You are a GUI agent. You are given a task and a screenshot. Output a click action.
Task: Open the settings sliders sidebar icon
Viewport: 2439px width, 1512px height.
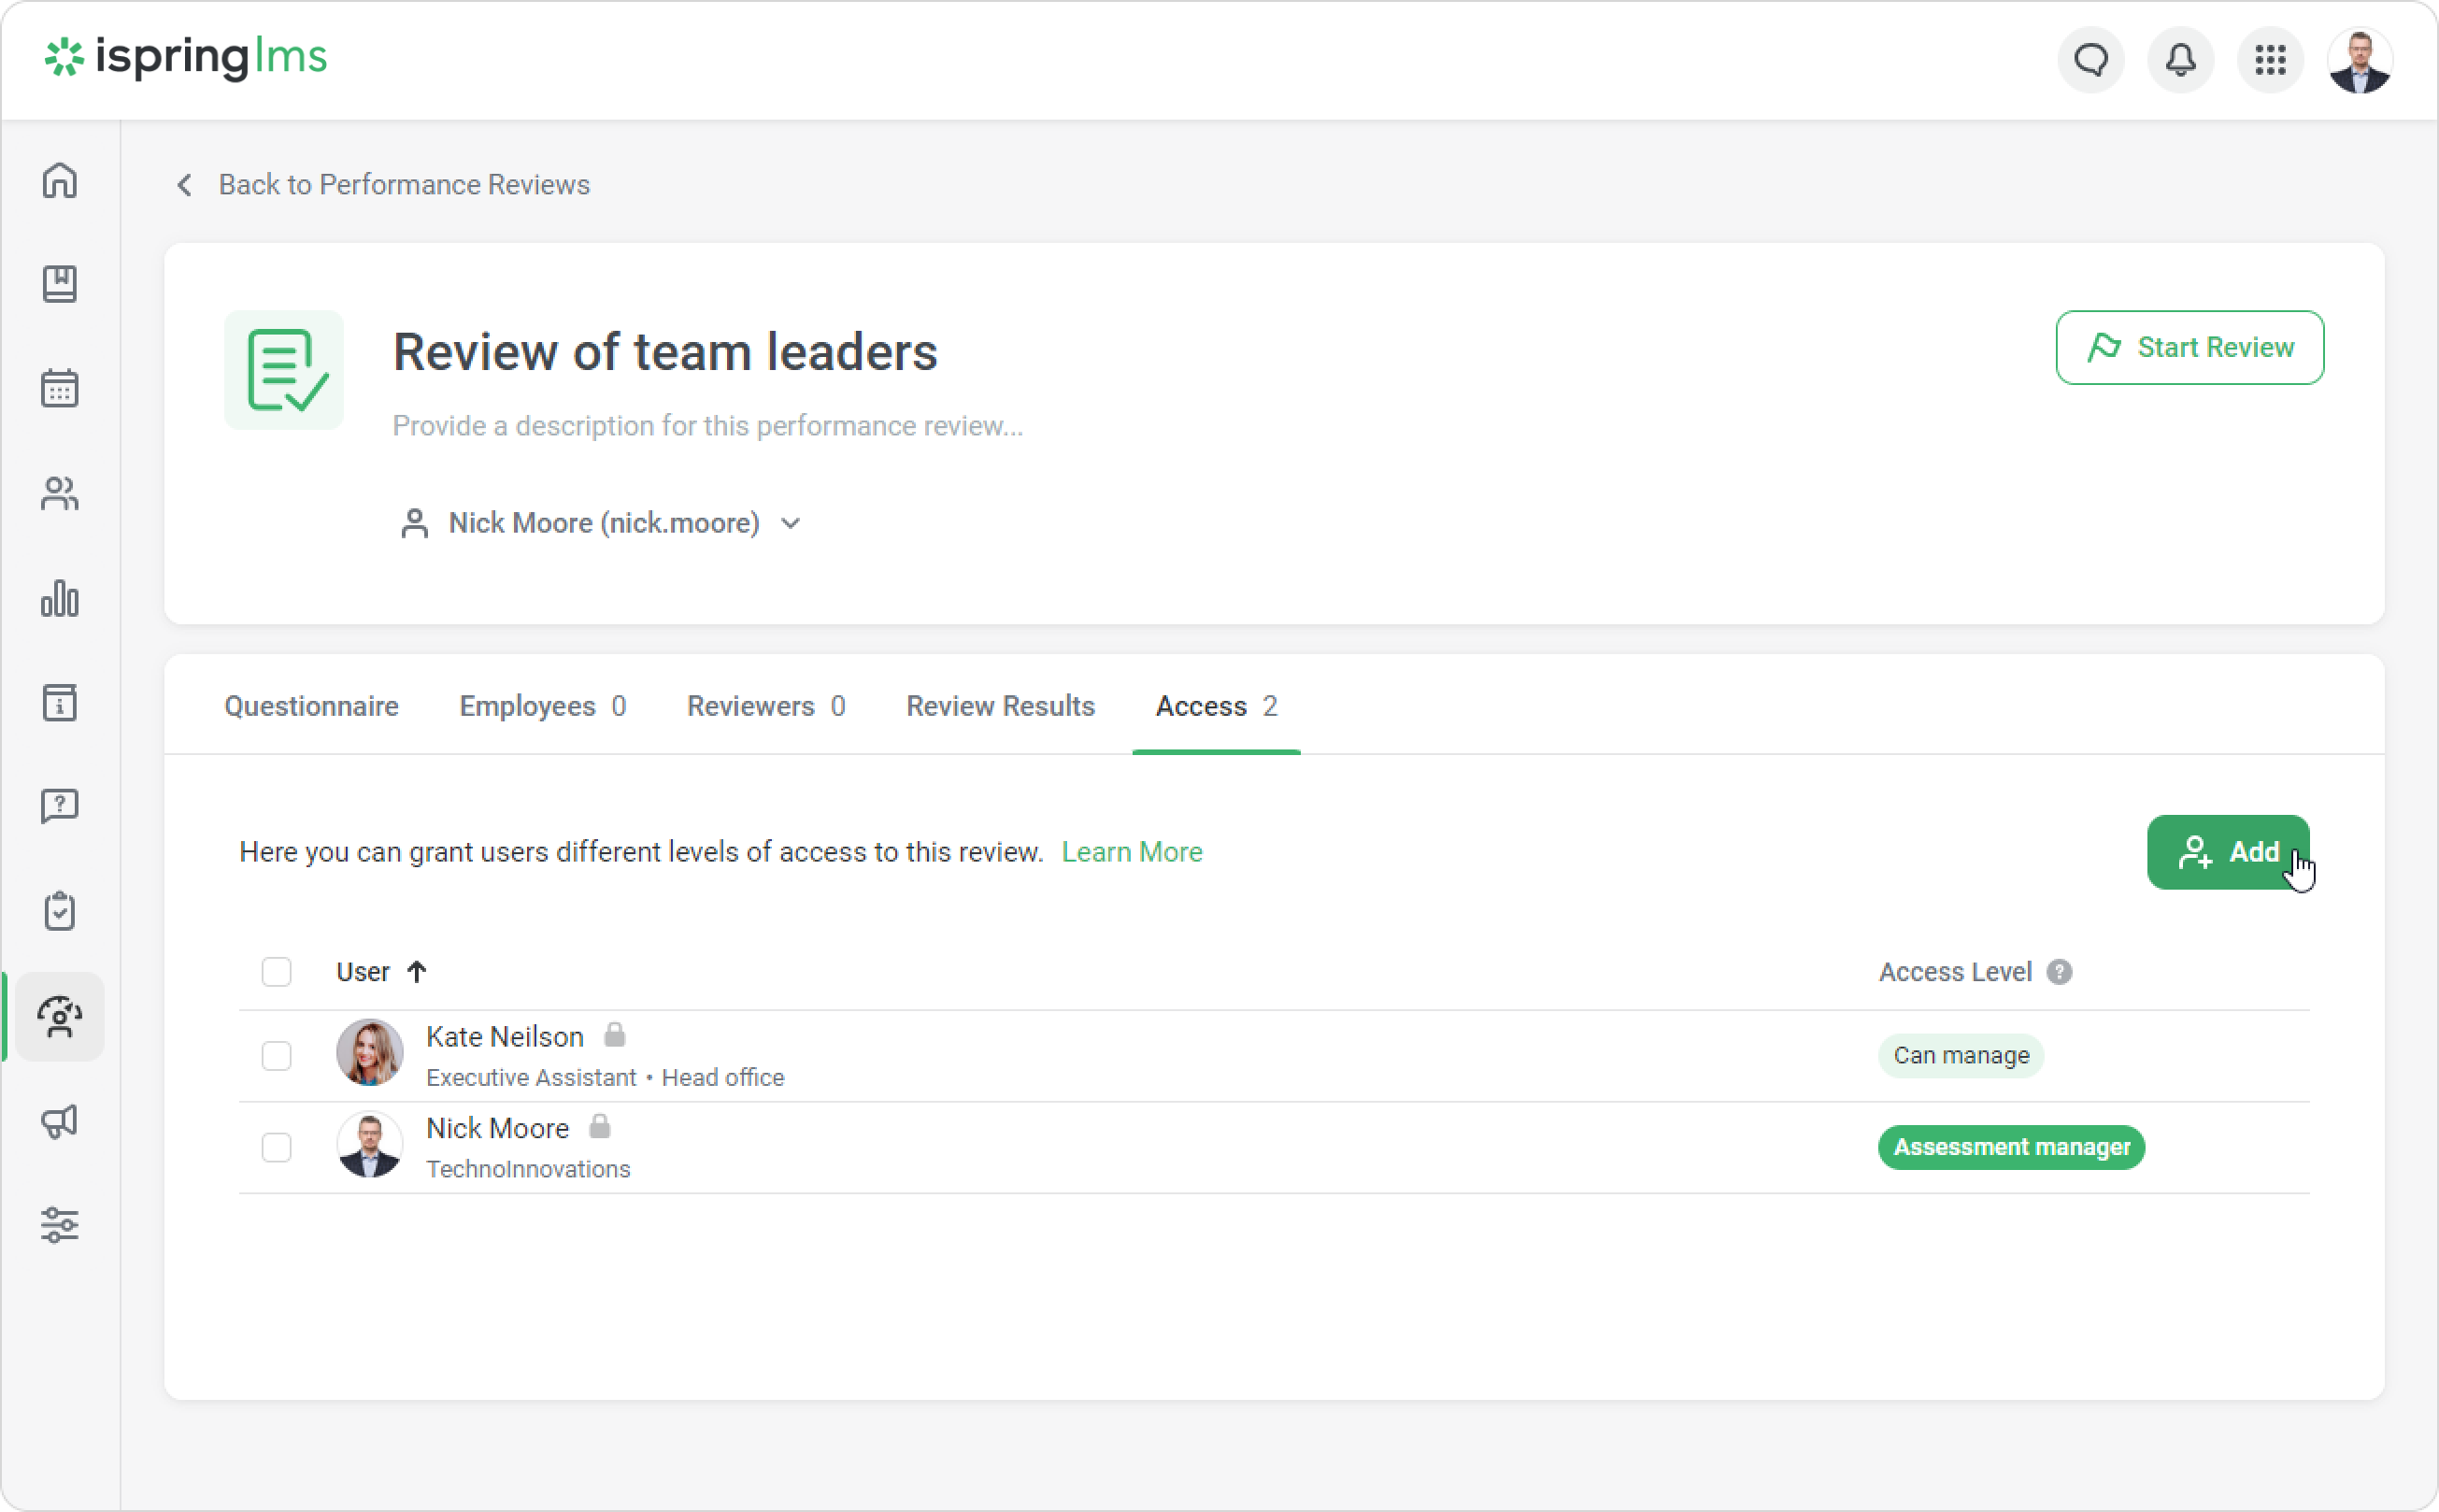[60, 1225]
